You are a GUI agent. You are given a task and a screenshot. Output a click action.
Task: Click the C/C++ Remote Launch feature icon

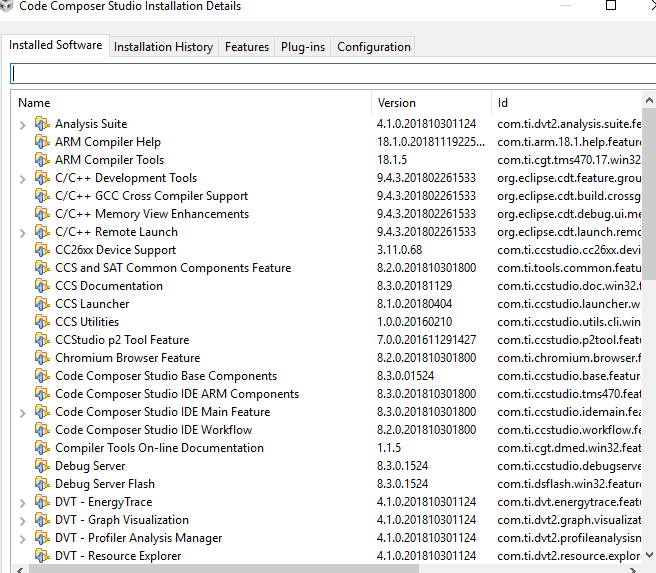[x=42, y=232]
